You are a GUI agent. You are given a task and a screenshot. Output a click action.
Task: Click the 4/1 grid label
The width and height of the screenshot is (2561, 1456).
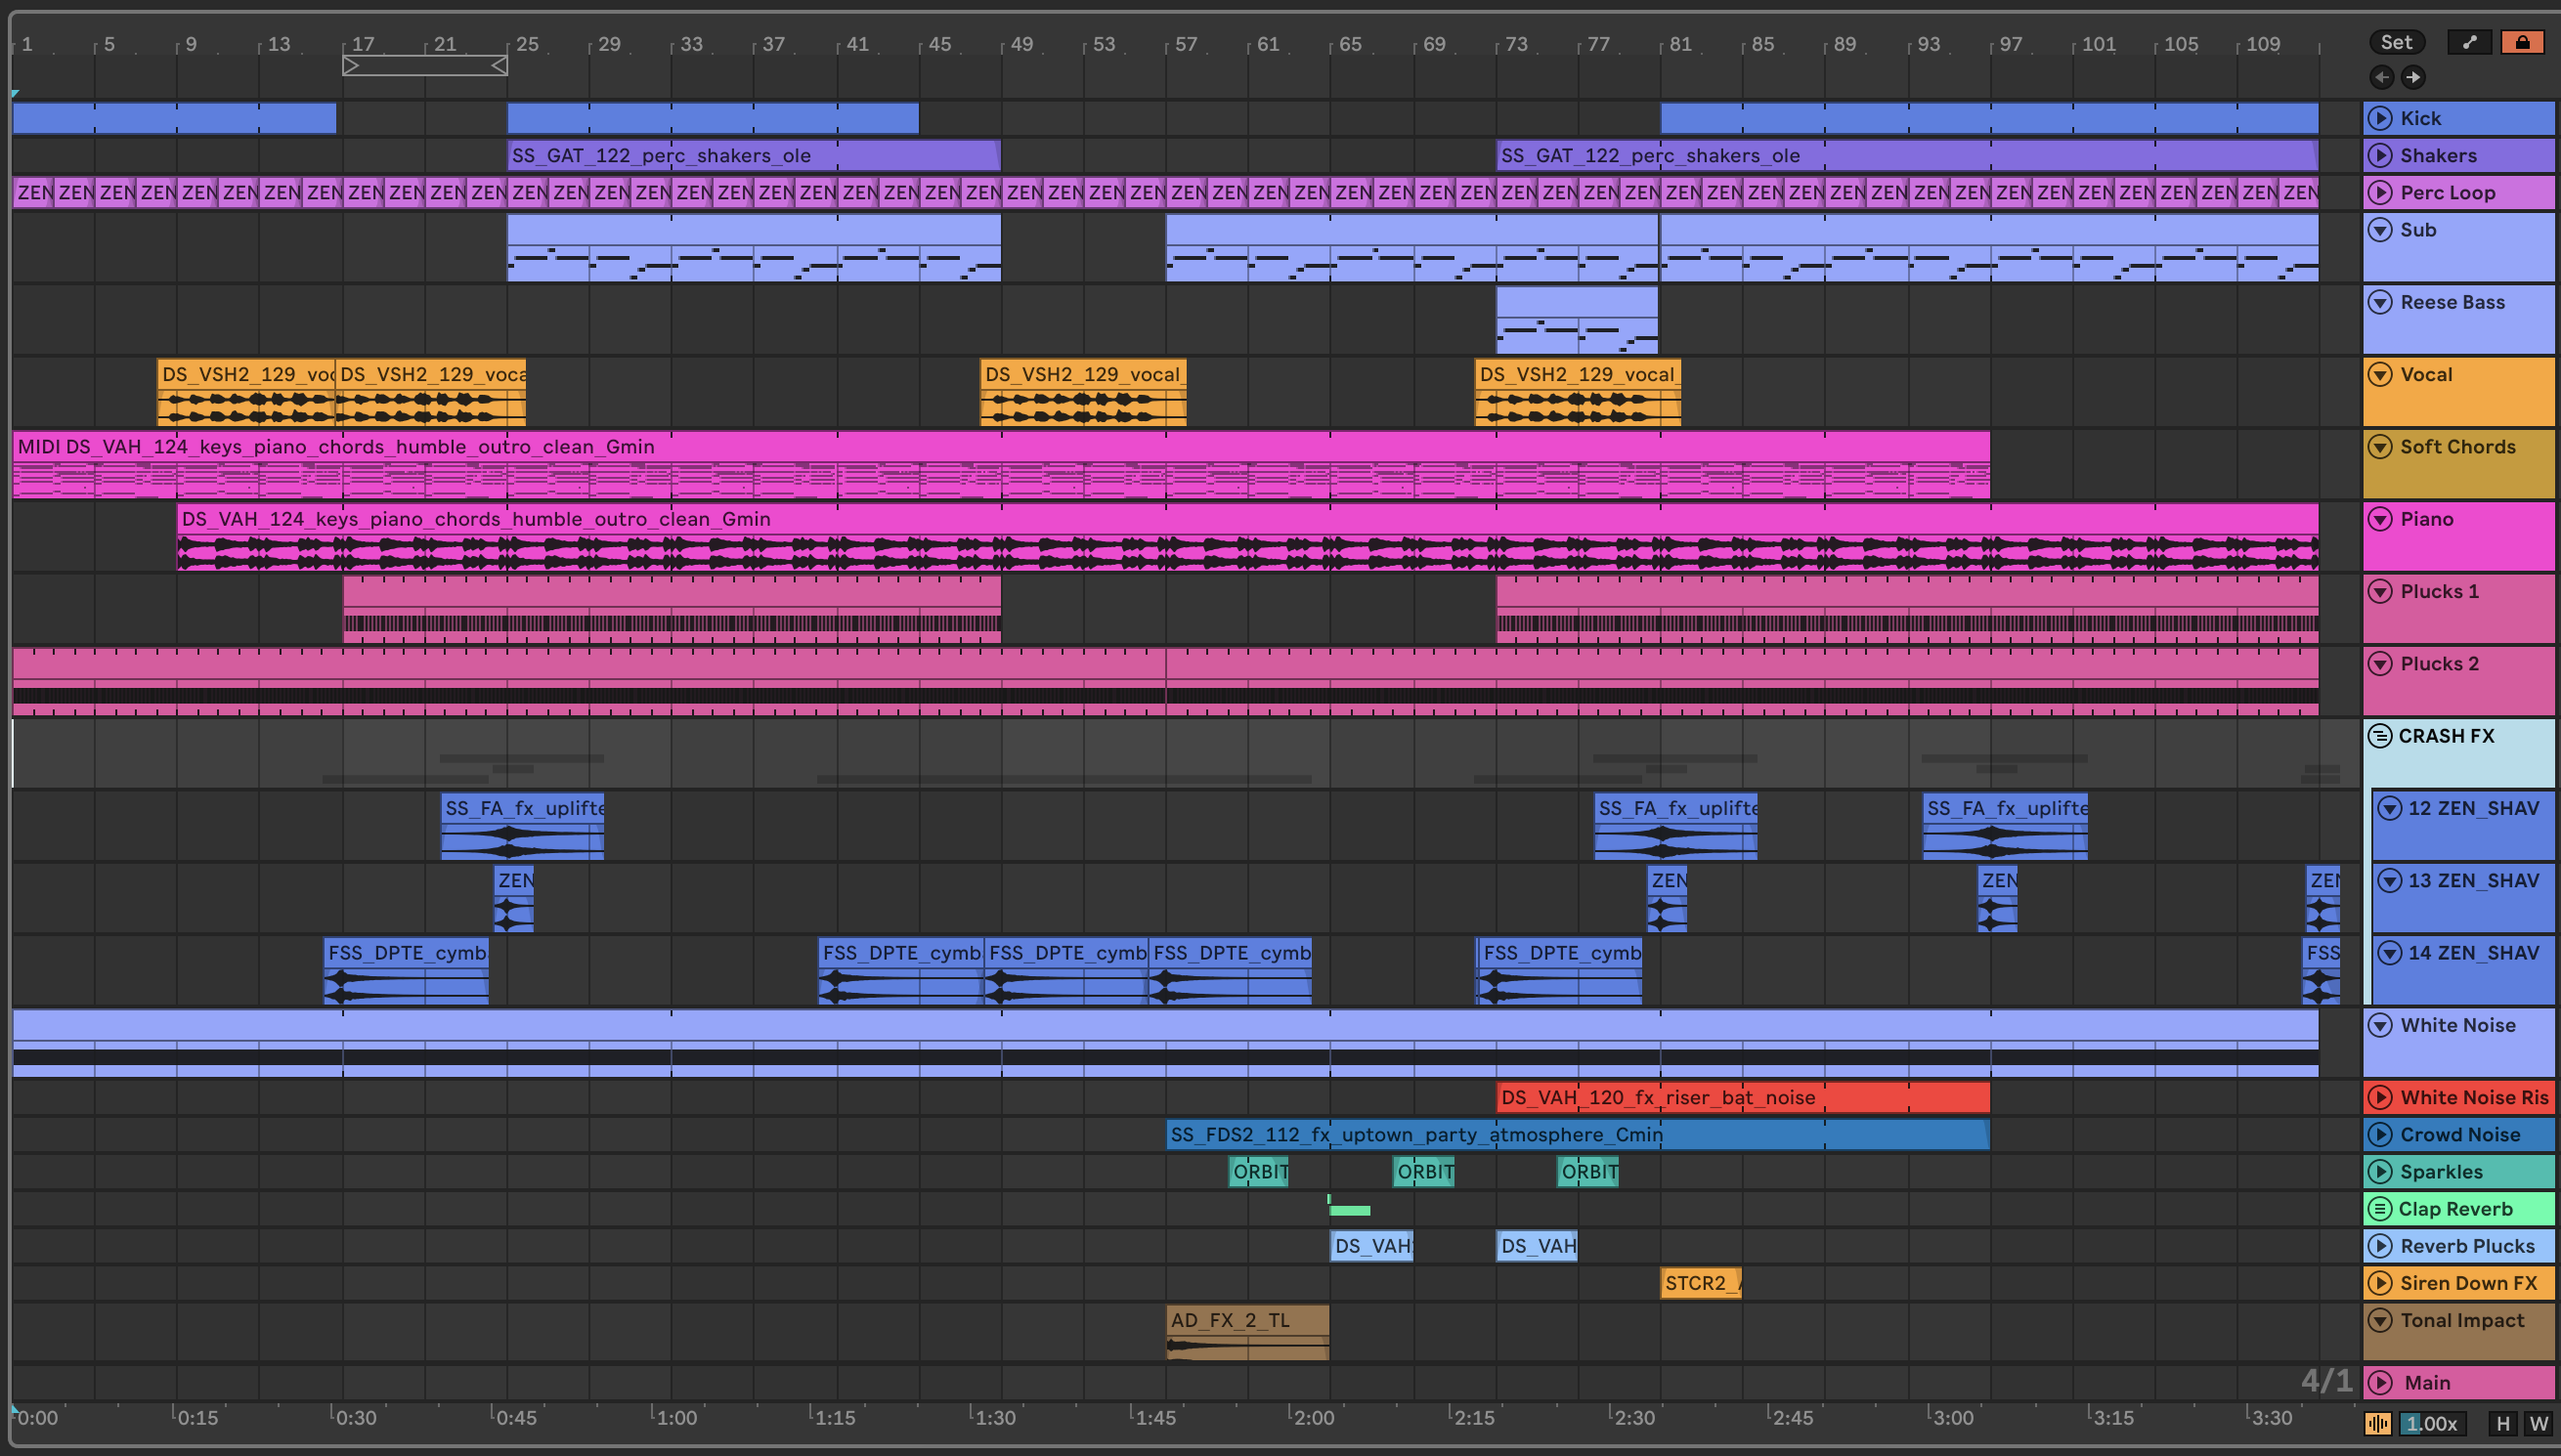(x=2326, y=1381)
